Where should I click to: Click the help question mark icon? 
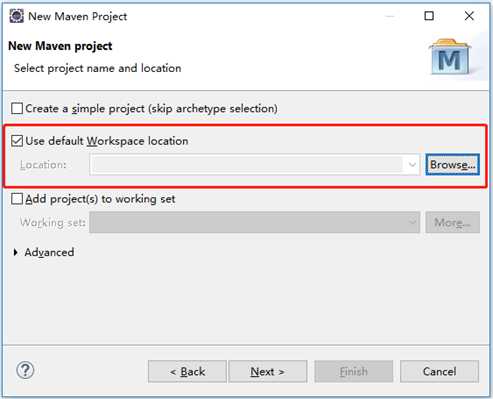[25, 370]
